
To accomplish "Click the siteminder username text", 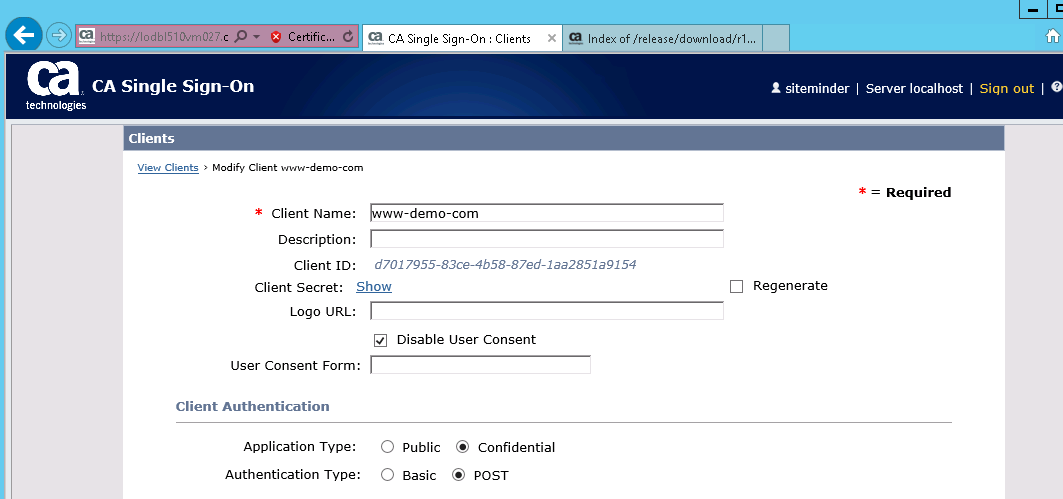I will pyautogui.click(x=817, y=88).
